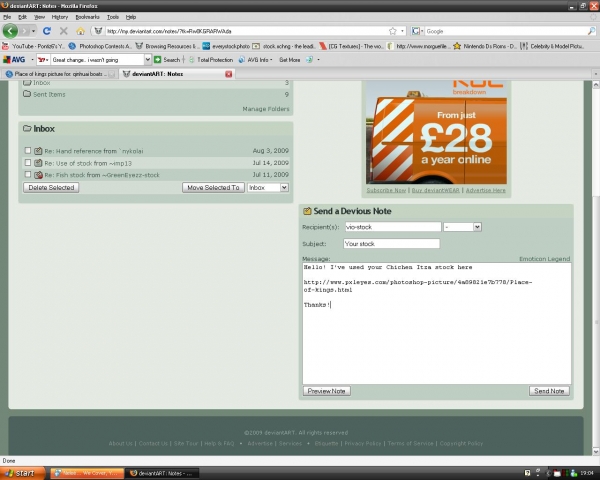Click the bookmark star in address bar
The width and height of the screenshot is (600, 480).
[x=393, y=31]
